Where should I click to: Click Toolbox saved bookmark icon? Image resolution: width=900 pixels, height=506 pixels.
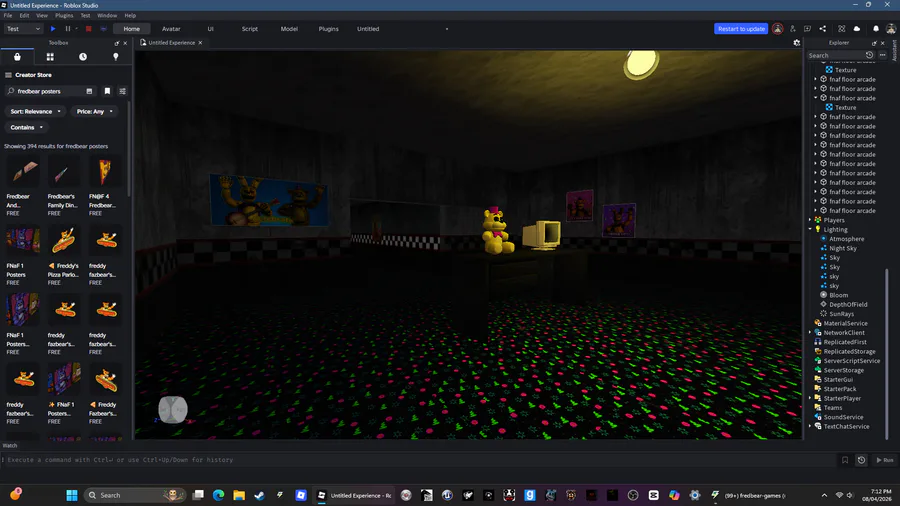[x=107, y=91]
